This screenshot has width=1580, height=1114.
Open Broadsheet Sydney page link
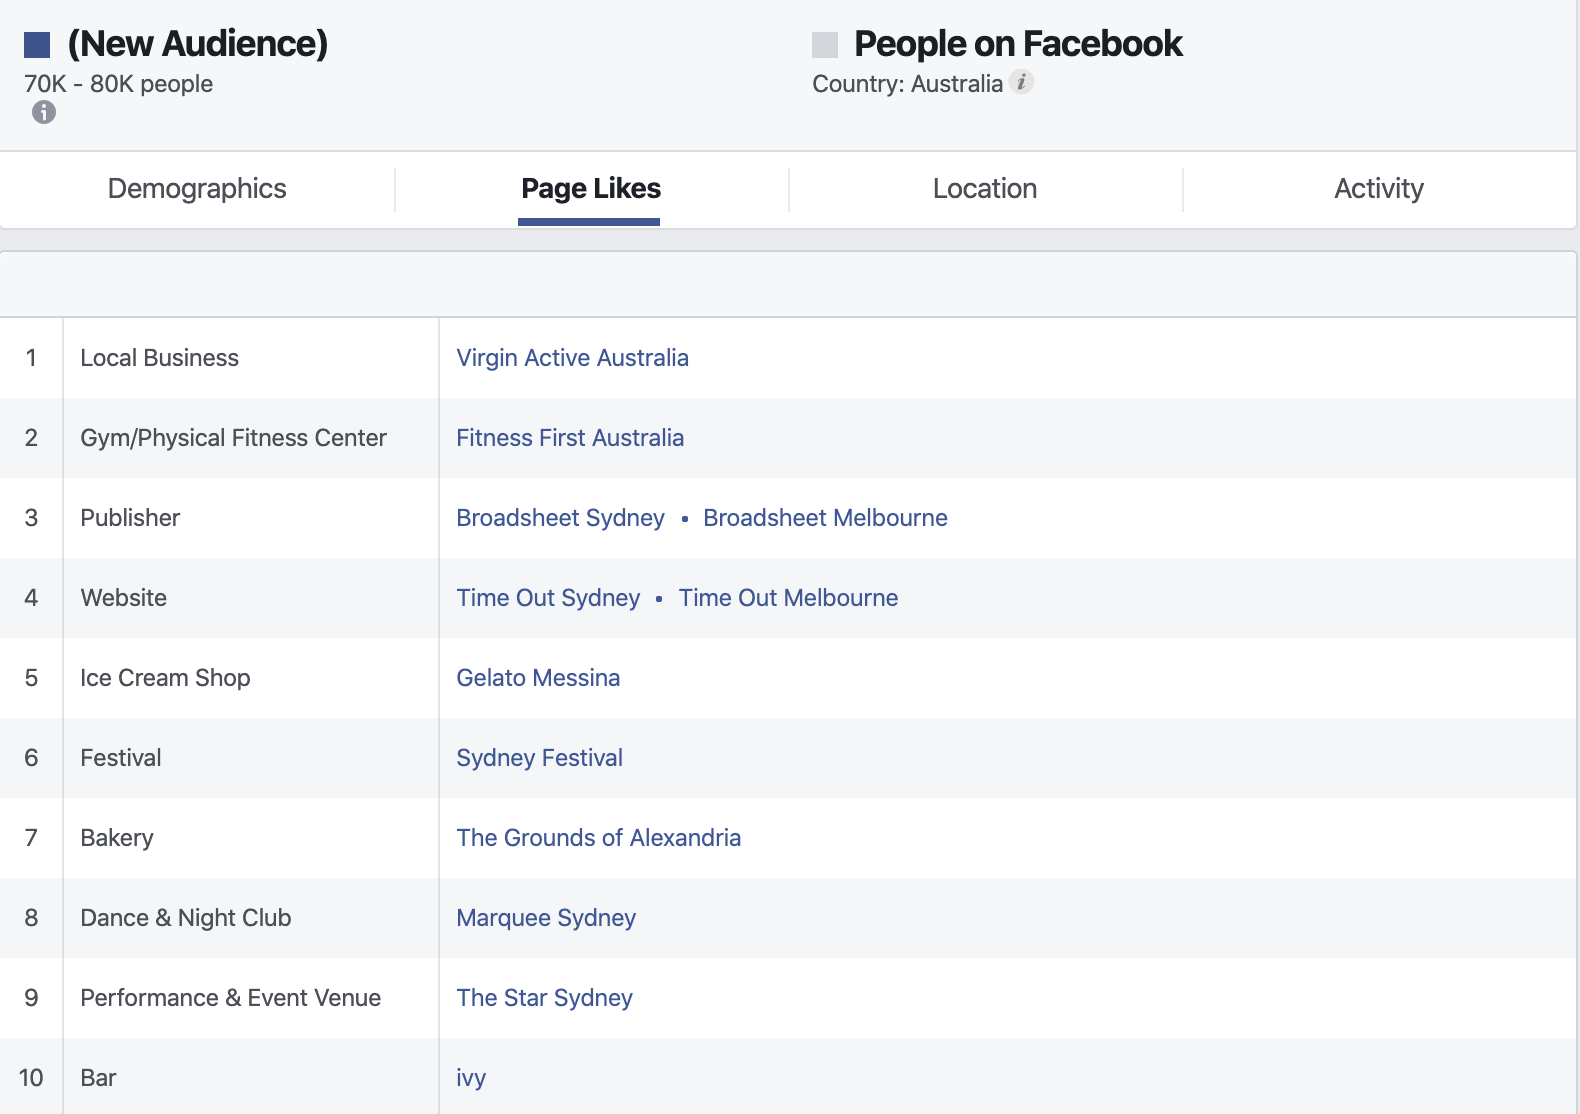tap(560, 518)
